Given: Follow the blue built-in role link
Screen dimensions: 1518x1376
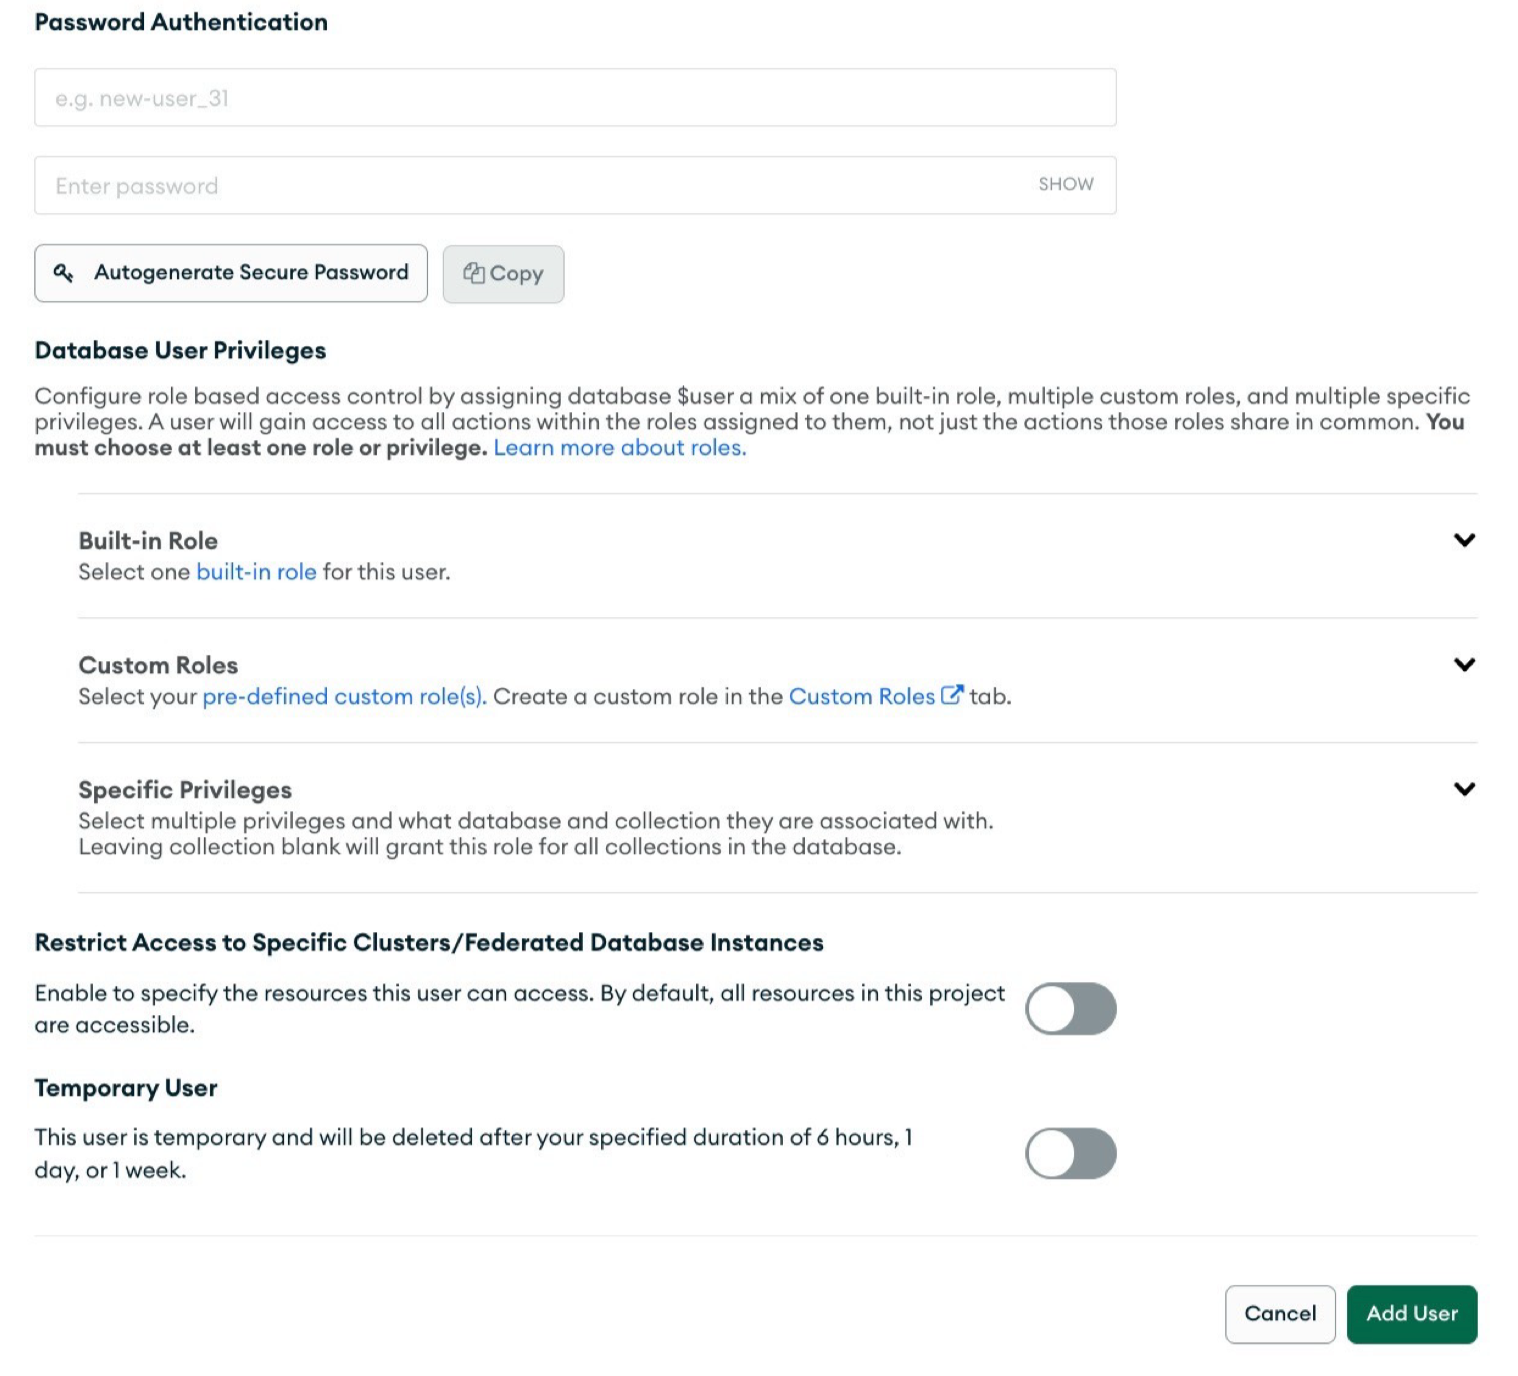Looking at the screenshot, I should [256, 572].
